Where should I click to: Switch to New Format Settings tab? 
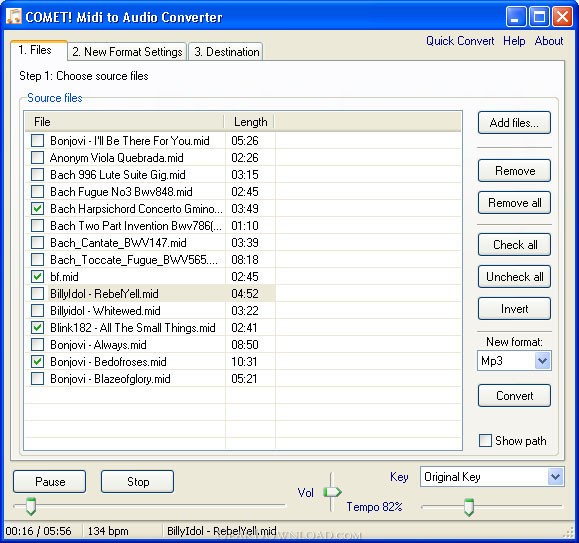click(127, 52)
